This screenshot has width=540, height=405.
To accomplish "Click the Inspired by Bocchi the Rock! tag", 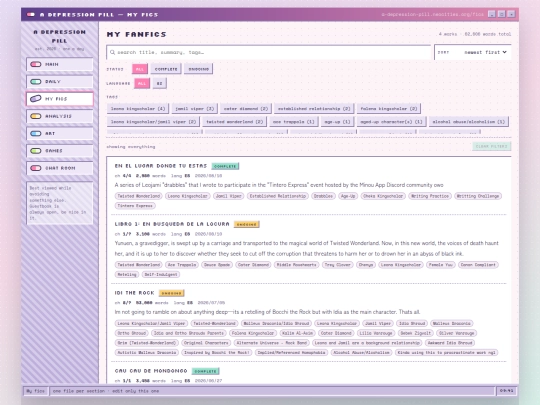I will point(217,352).
